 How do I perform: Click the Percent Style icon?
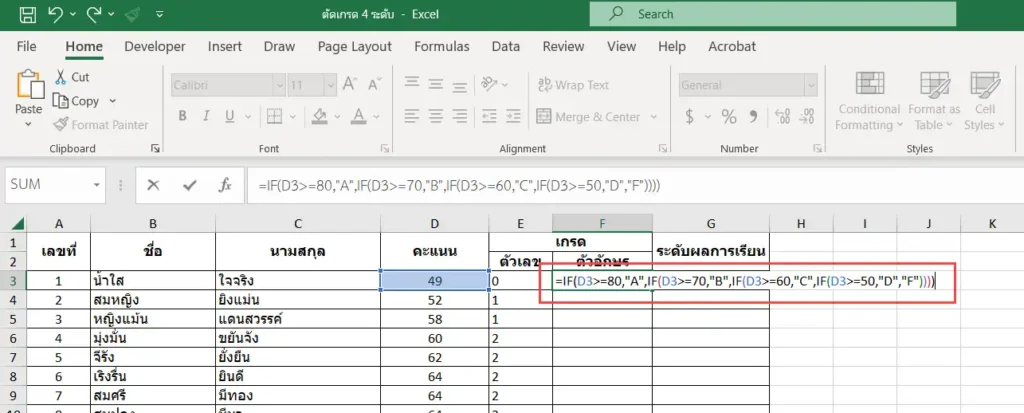point(729,116)
